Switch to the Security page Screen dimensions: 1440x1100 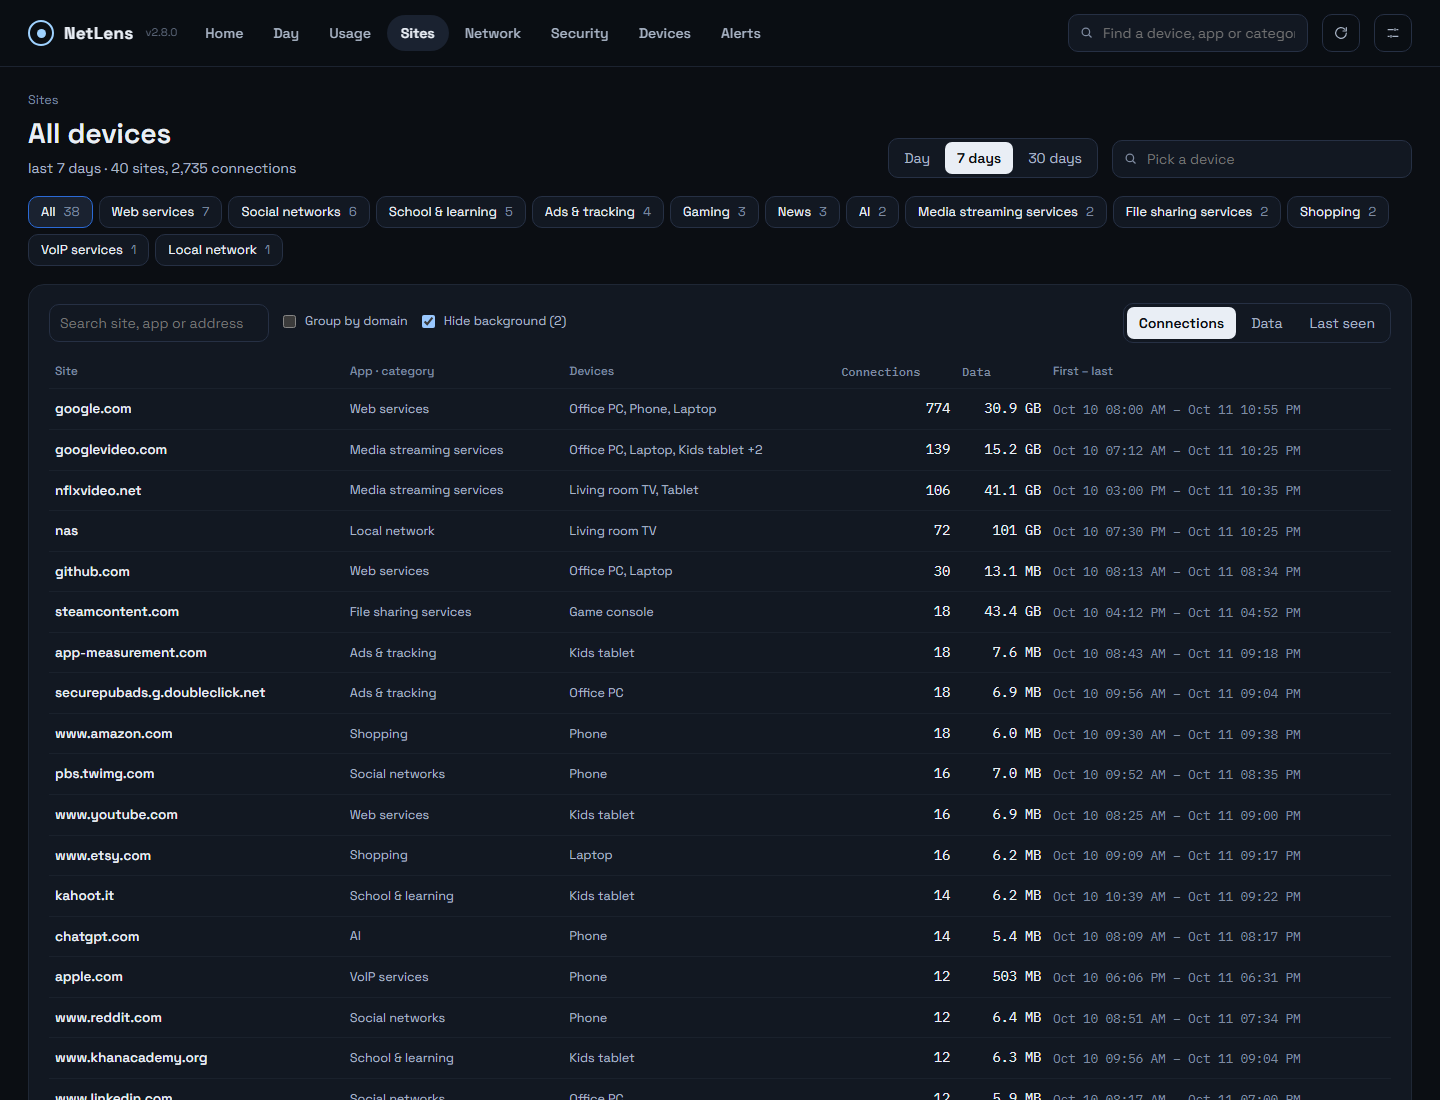tap(580, 33)
